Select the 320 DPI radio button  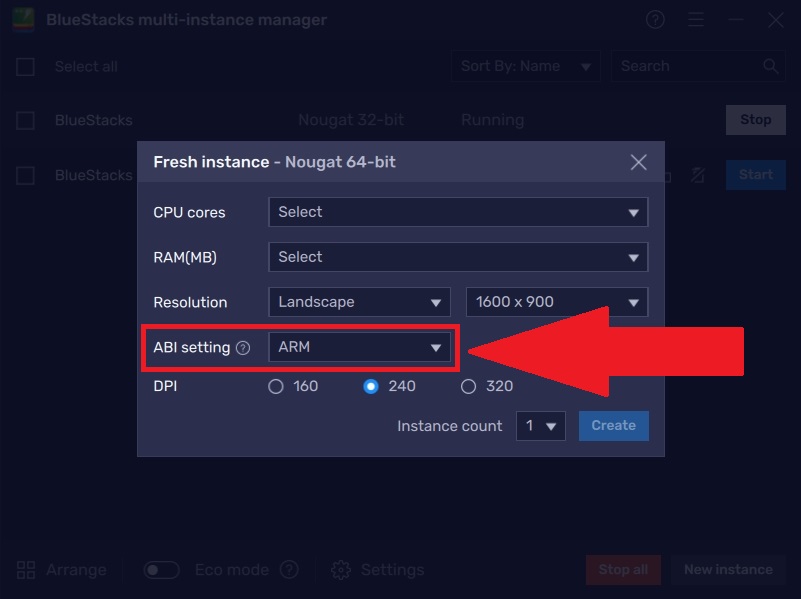[x=468, y=387]
